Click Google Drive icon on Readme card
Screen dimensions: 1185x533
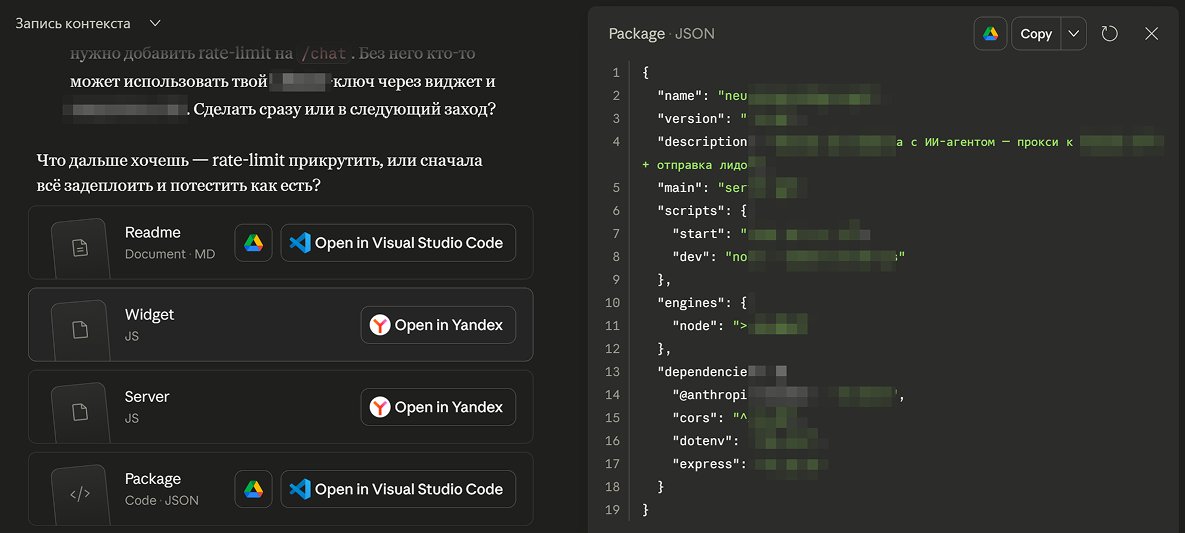(x=253, y=243)
